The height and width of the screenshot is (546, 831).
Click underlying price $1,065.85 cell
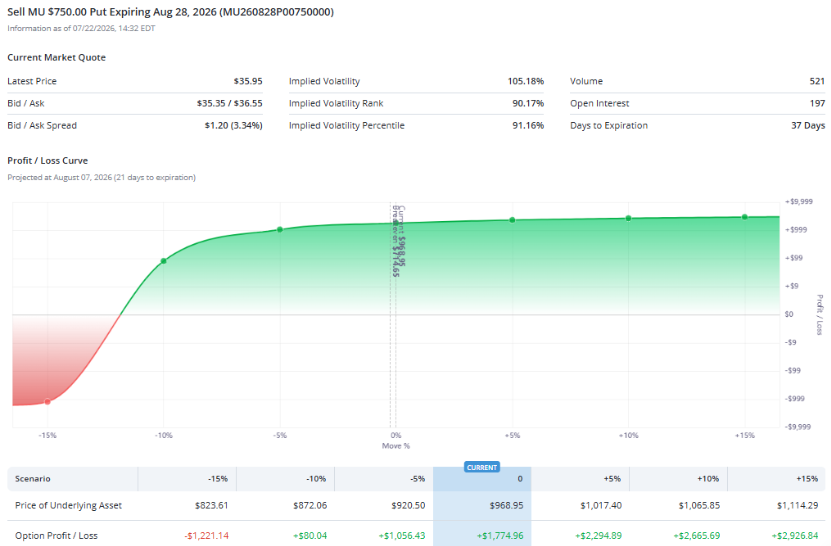tap(699, 505)
